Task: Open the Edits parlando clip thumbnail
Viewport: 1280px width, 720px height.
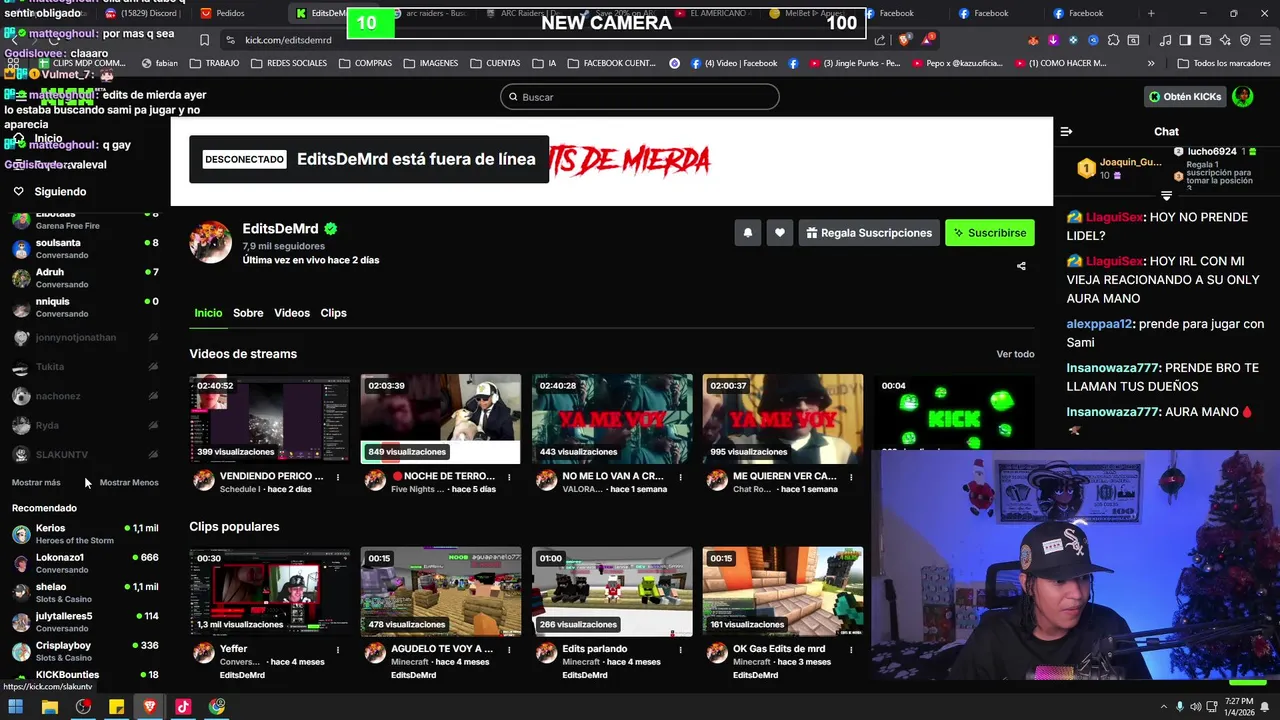Action: (x=612, y=591)
